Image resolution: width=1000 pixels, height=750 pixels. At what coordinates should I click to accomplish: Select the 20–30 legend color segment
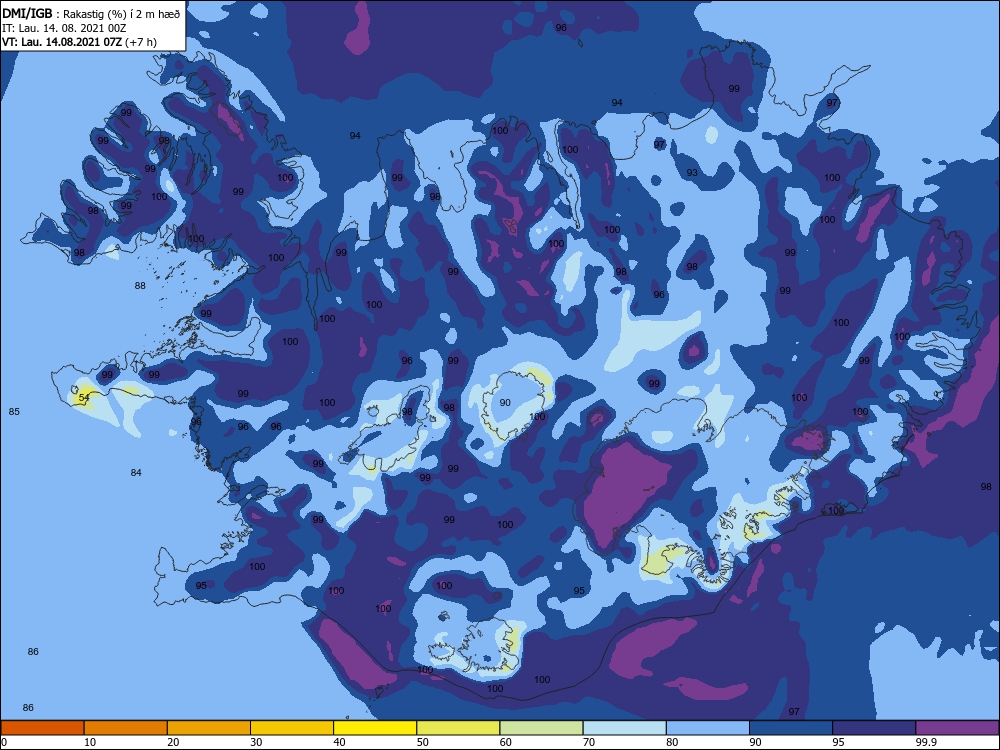click(209, 728)
